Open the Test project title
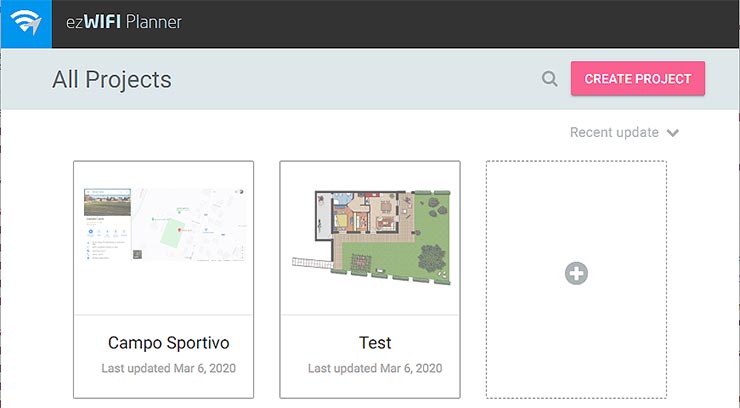The height and width of the screenshot is (408, 740). click(375, 344)
